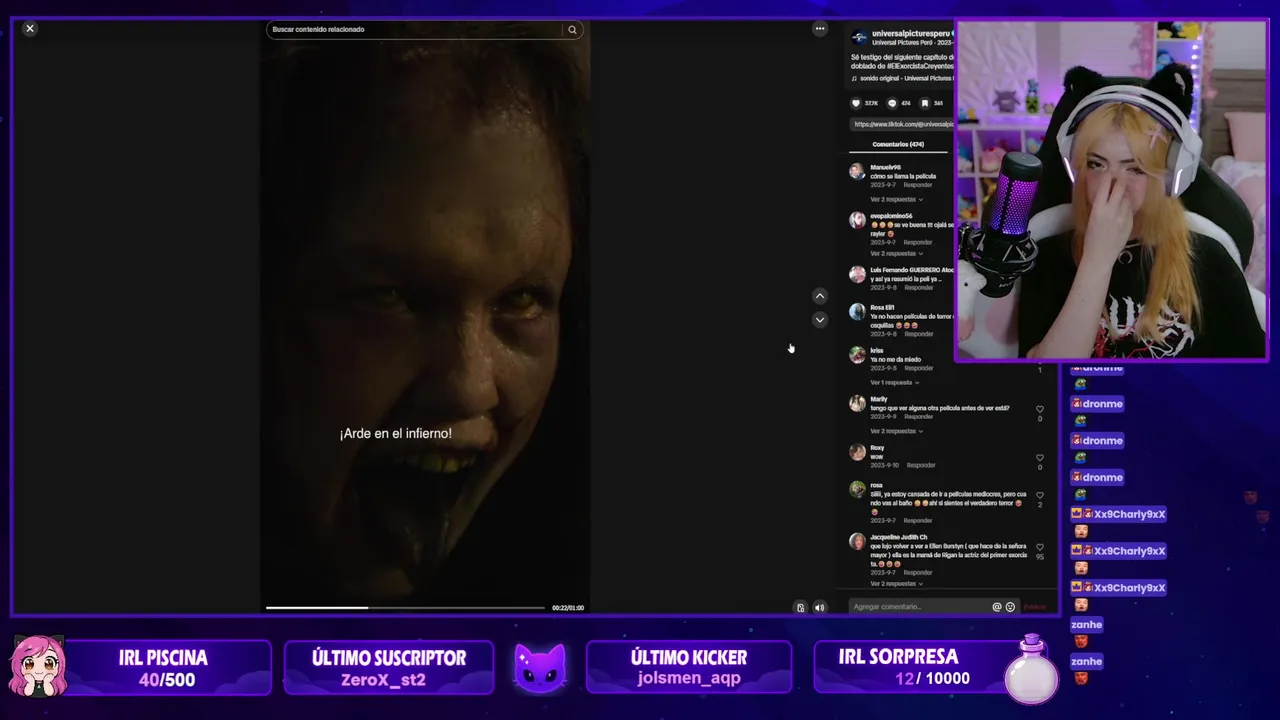Close the TikTok video viewer

(x=30, y=29)
